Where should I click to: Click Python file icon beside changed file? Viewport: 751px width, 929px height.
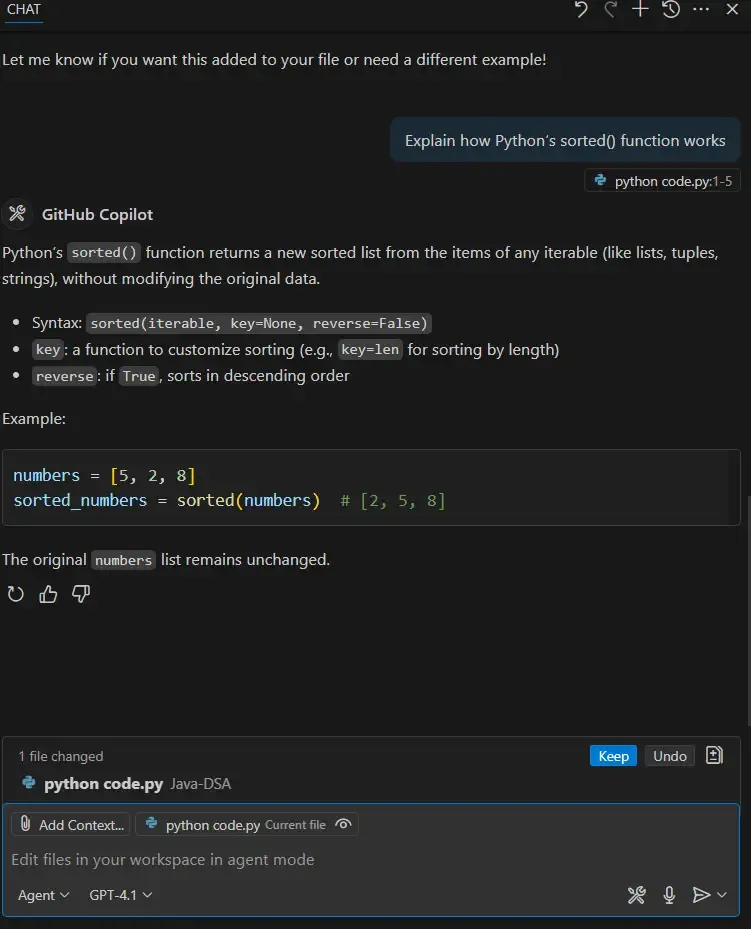pyautogui.click(x=28, y=783)
